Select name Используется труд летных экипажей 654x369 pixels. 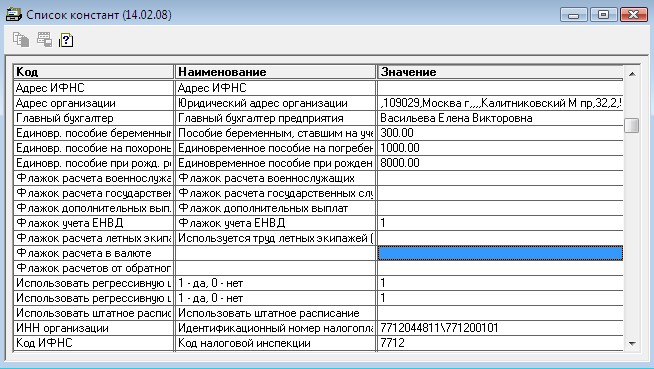[275, 238]
